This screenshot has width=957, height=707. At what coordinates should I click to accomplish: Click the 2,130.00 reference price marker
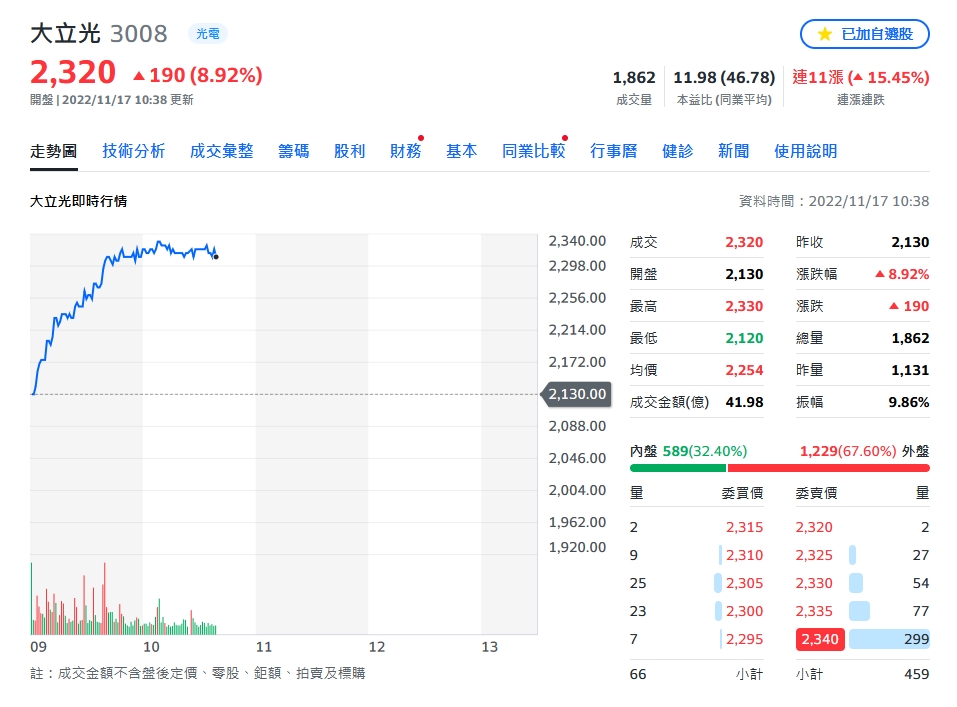[576, 394]
